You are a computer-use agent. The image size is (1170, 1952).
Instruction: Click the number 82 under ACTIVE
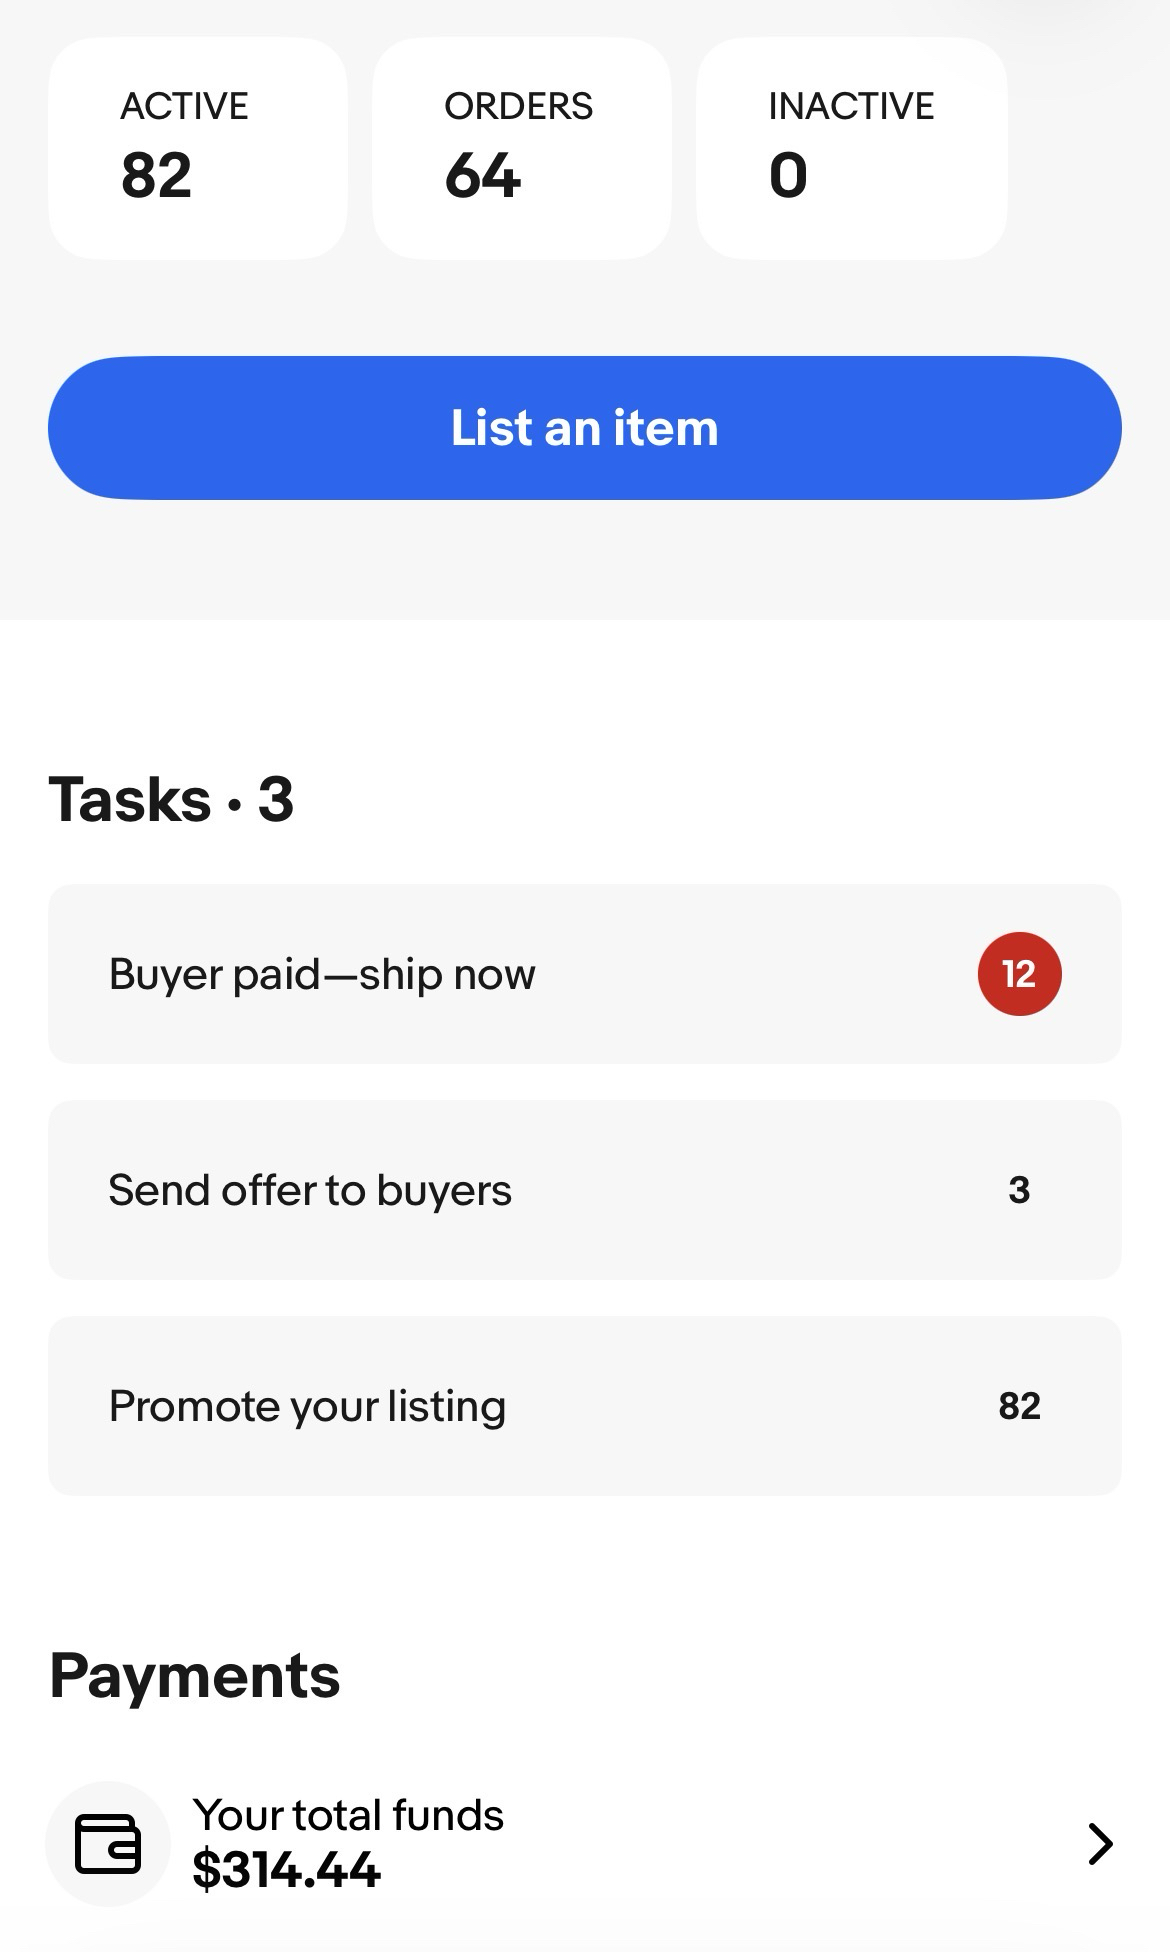156,176
